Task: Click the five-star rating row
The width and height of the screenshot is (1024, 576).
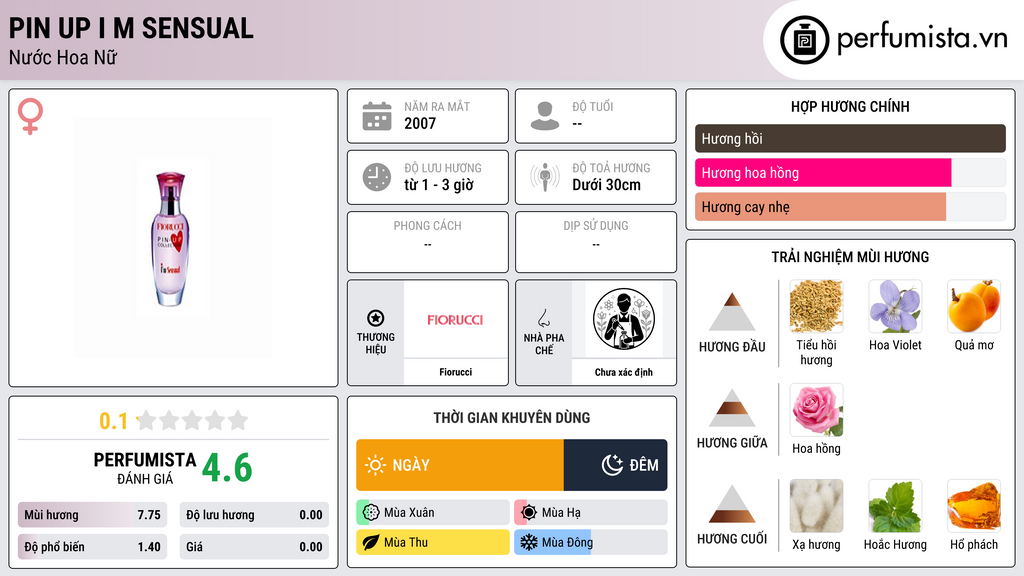Action: pyautogui.click(x=193, y=420)
